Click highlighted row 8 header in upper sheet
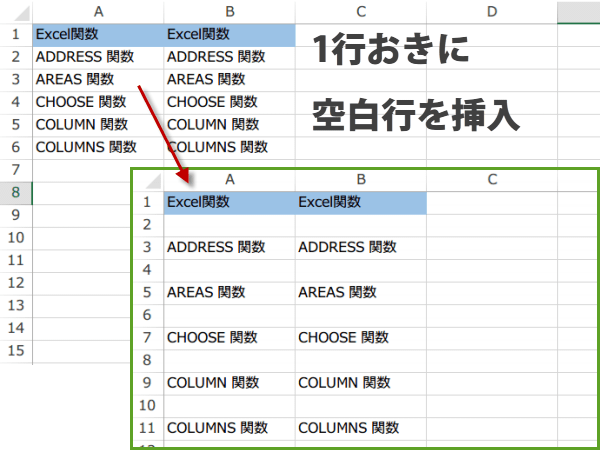This screenshot has width=600, height=450. 16,193
